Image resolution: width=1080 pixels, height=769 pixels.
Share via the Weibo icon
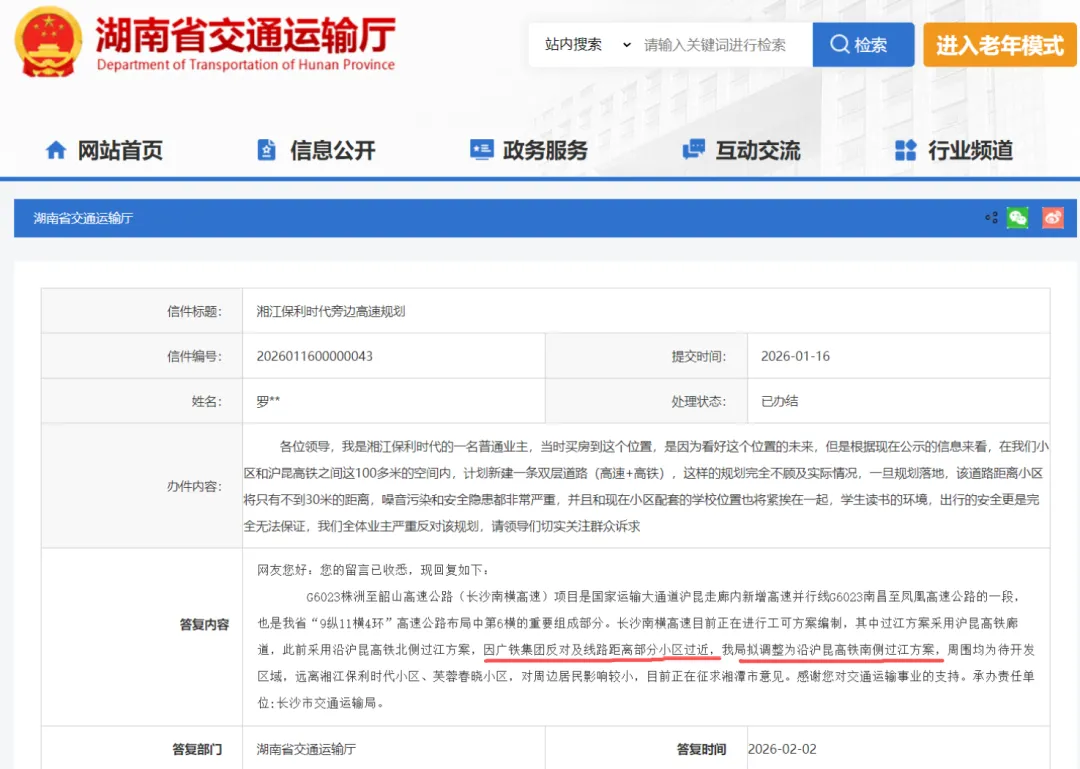(1052, 218)
